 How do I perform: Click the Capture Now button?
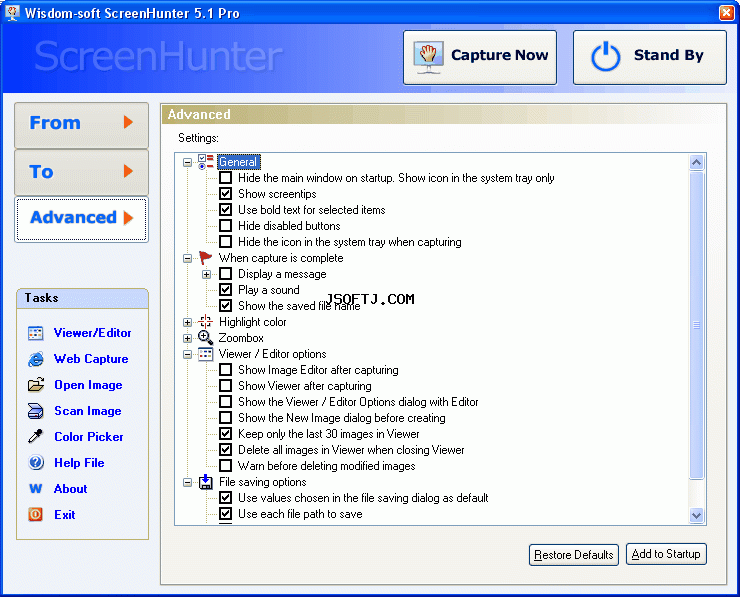(x=480, y=58)
